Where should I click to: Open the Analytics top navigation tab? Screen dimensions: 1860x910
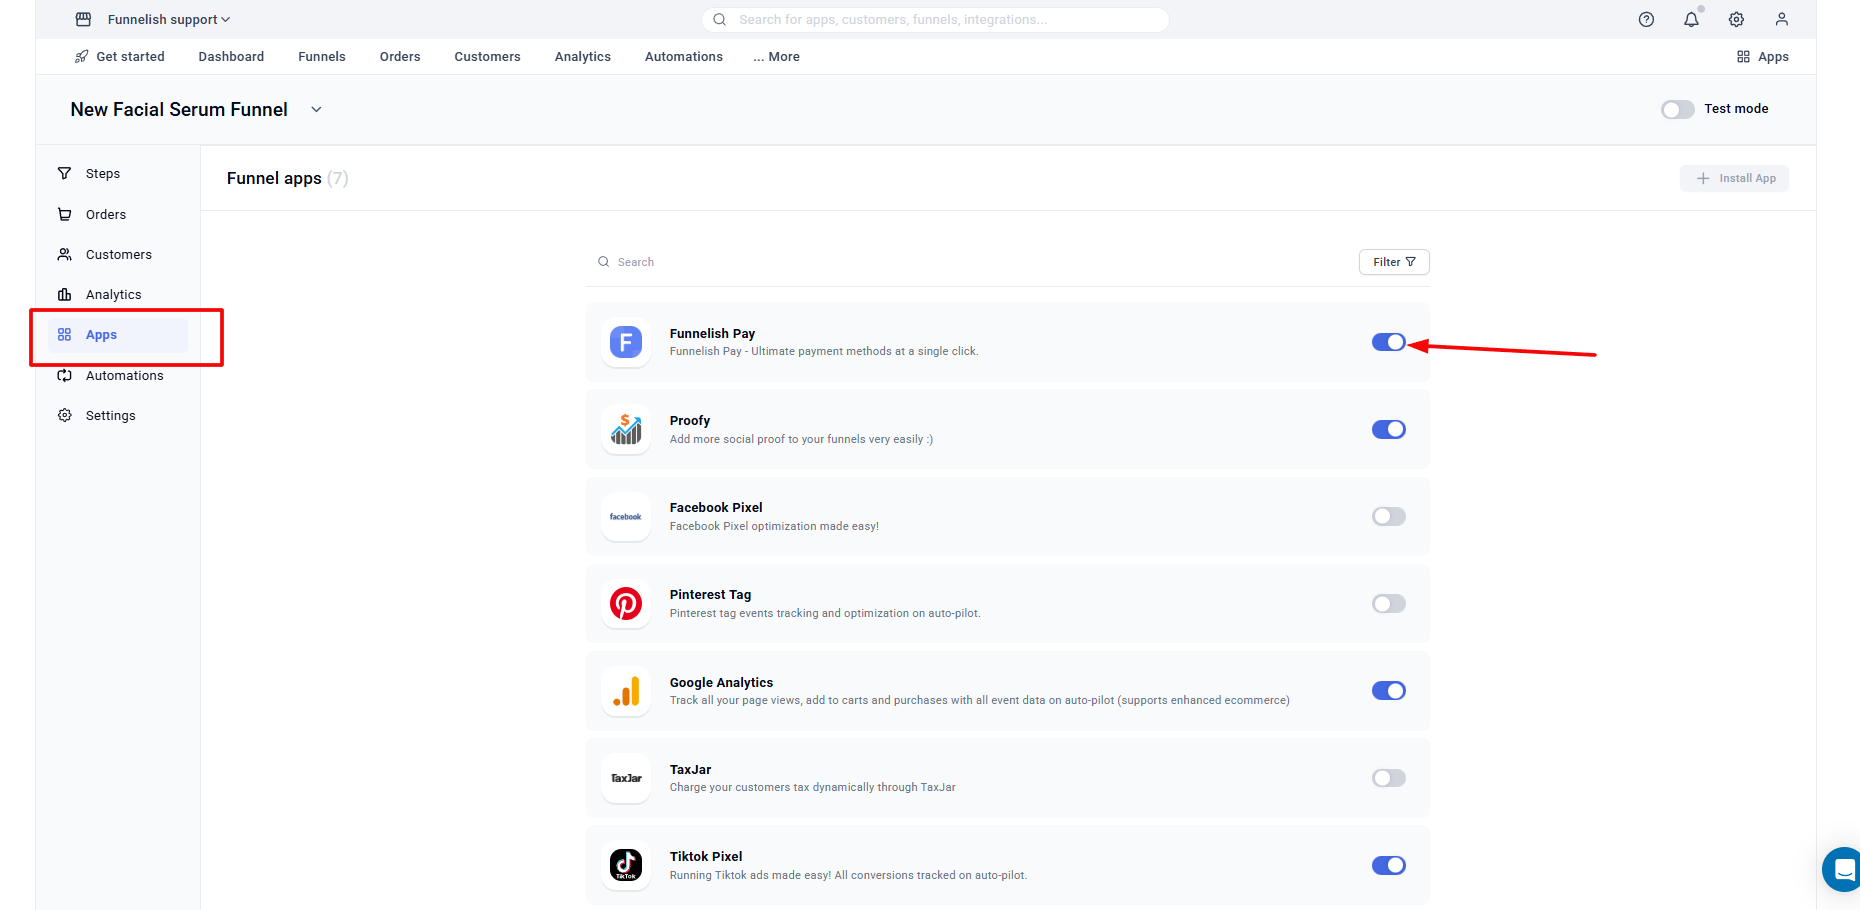click(582, 57)
